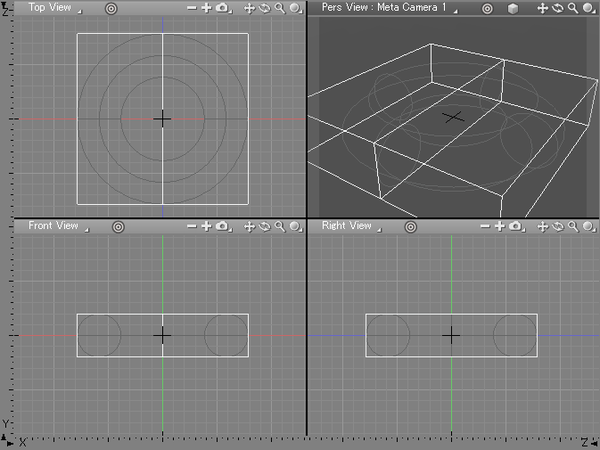This screenshot has width=600, height=450.
Task: Open the camera menu in Right View
Action: [x=516, y=227]
